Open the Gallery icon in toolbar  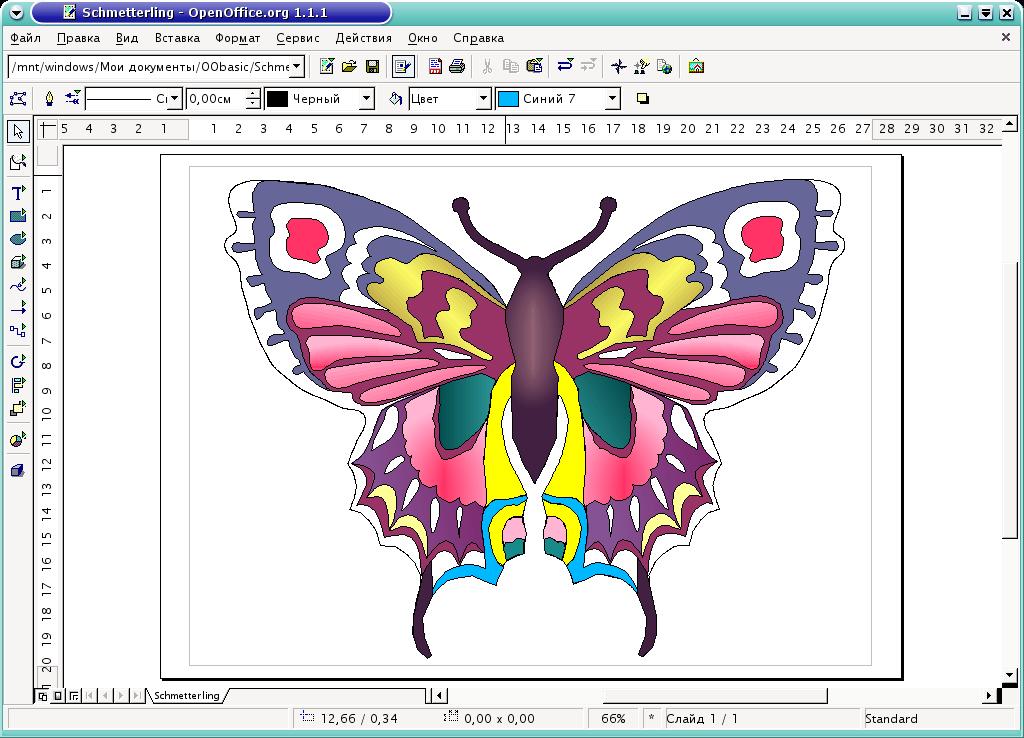pos(696,67)
